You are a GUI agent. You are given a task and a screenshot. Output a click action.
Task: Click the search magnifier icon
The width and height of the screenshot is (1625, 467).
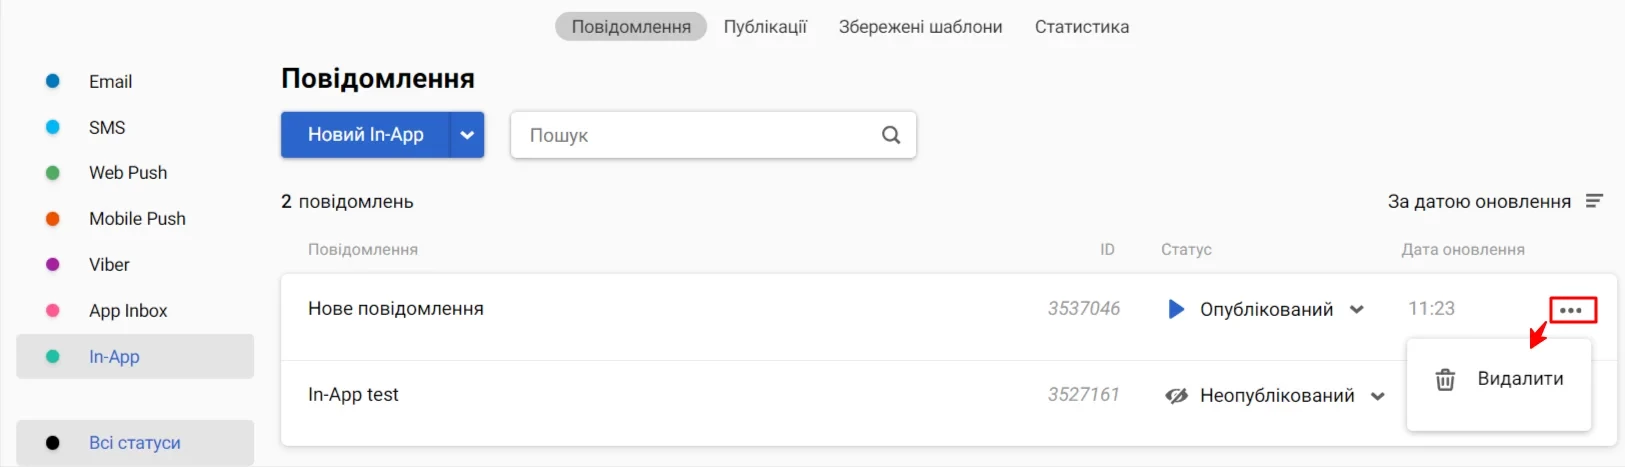pyautogui.click(x=891, y=134)
